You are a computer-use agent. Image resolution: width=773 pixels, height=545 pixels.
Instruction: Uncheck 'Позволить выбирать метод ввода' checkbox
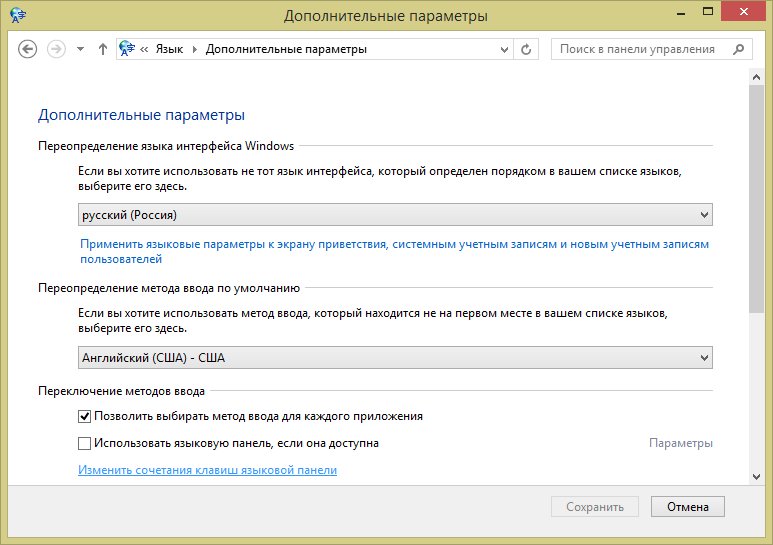click(x=85, y=416)
